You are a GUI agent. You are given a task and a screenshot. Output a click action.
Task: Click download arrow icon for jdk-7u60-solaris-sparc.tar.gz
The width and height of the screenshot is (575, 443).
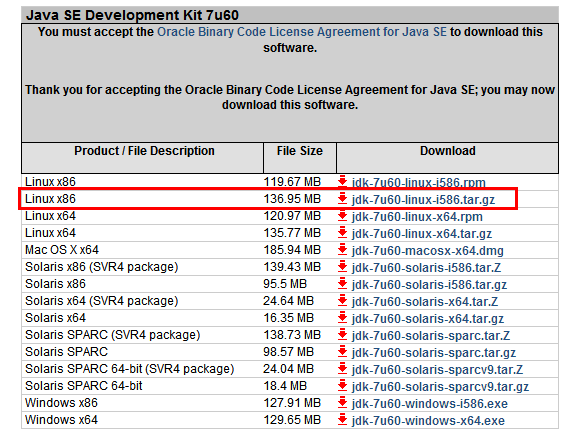pyautogui.click(x=343, y=351)
